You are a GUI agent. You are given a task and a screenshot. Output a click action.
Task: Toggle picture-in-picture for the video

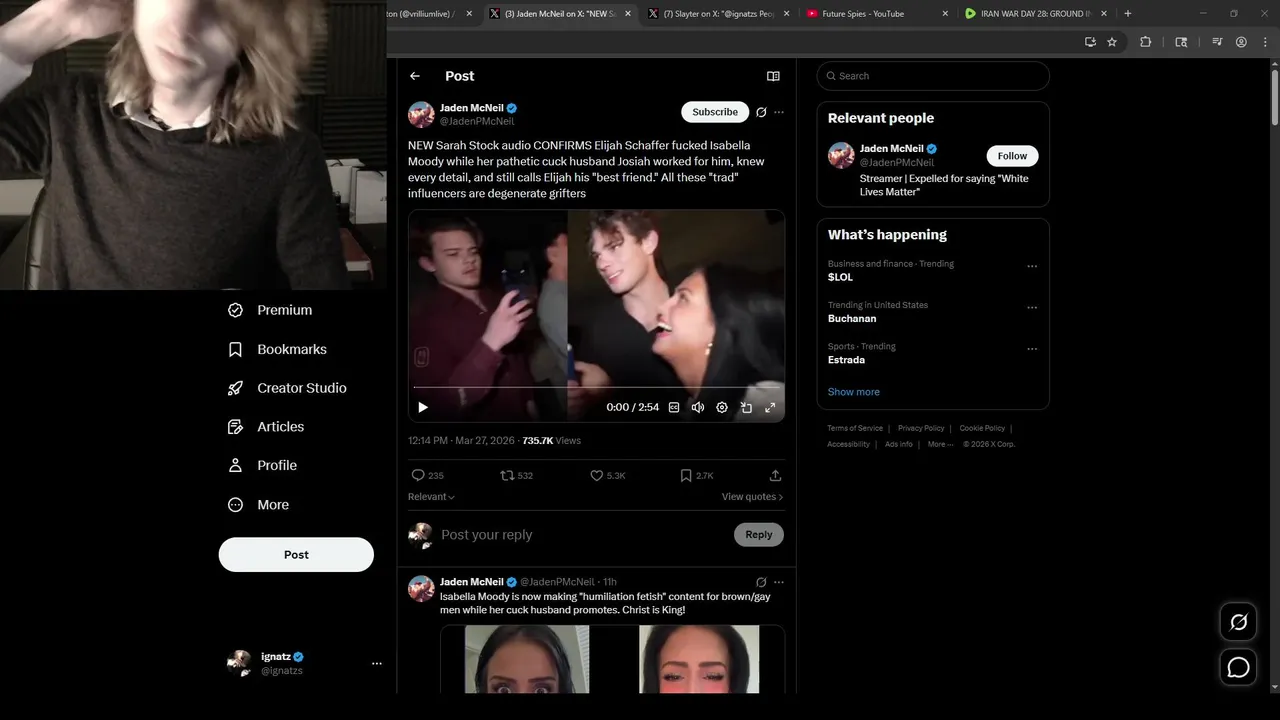point(746,407)
